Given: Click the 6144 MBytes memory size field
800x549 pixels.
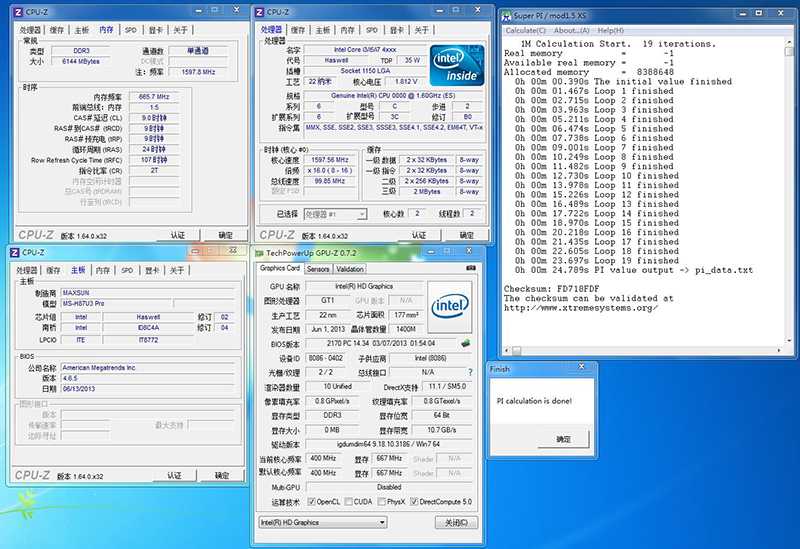Looking at the screenshot, I should pos(81,61).
